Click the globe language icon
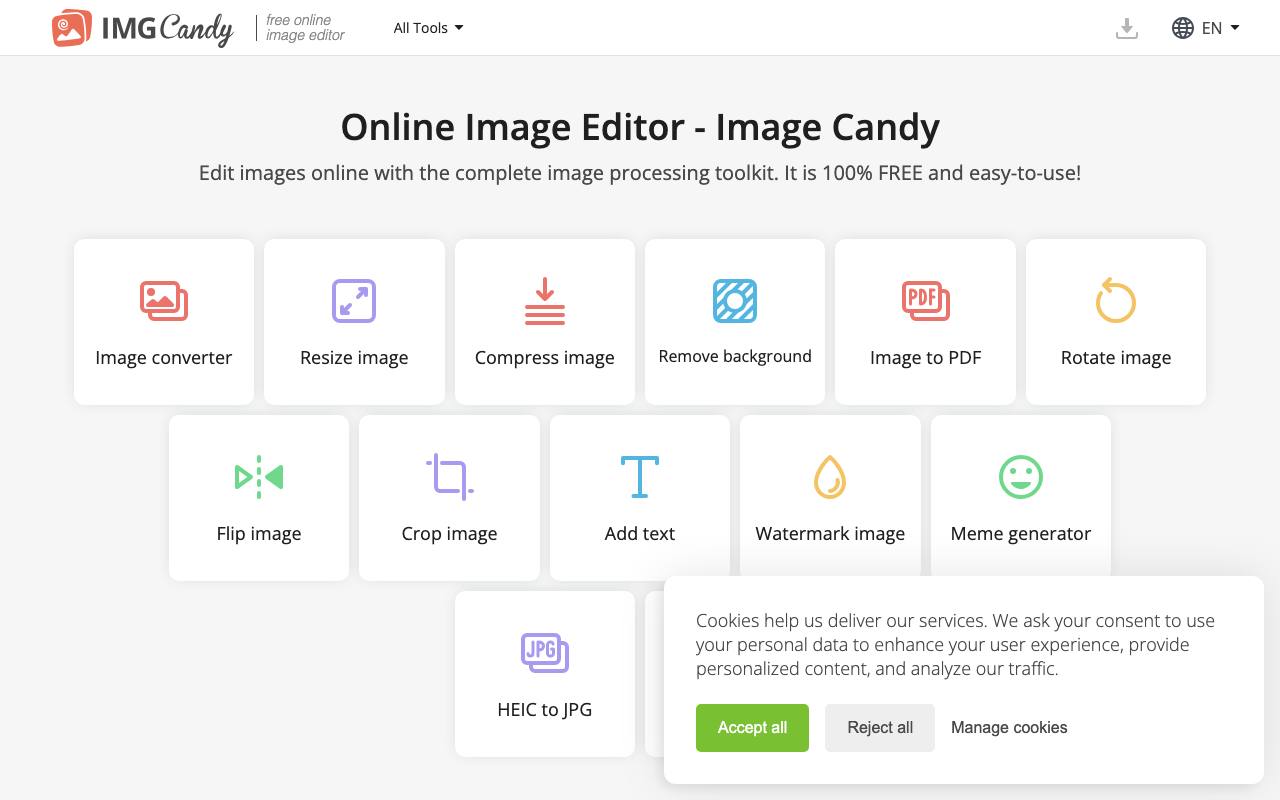The width and height of the screenshot is (1280, 800). tap(1183, 28)
